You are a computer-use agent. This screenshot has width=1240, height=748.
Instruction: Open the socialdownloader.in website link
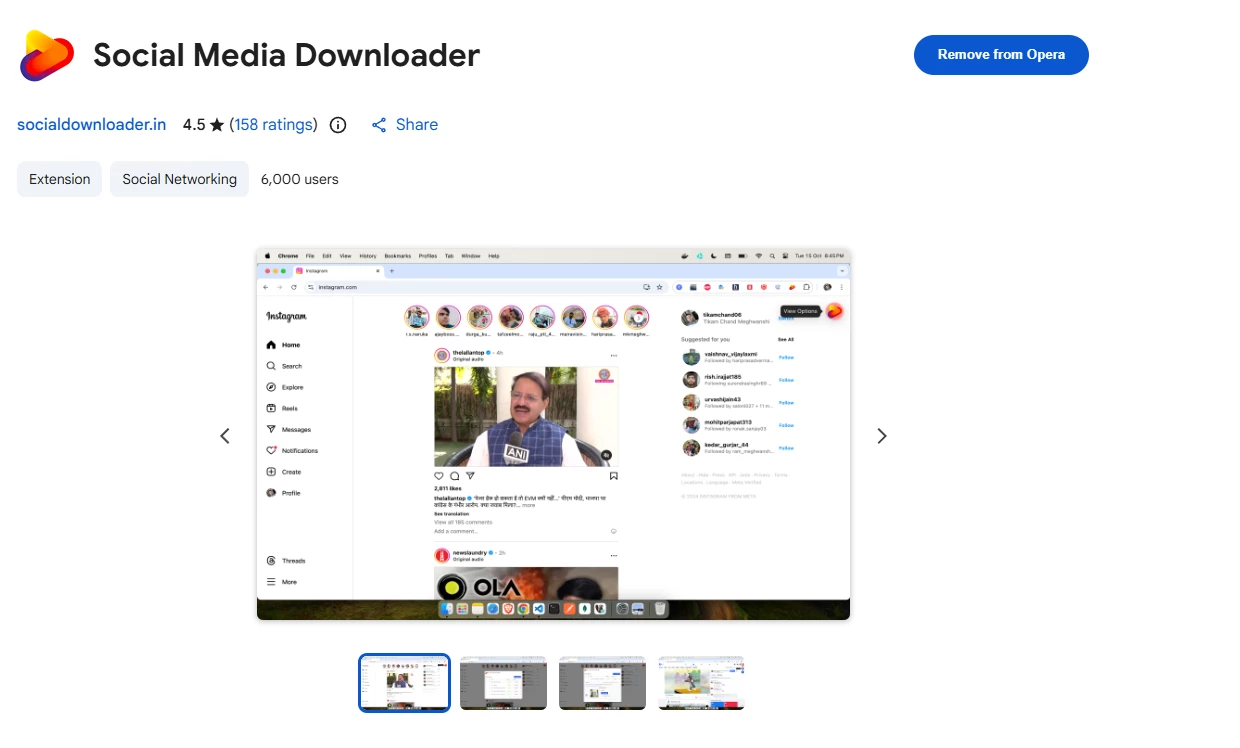(92, 125)
